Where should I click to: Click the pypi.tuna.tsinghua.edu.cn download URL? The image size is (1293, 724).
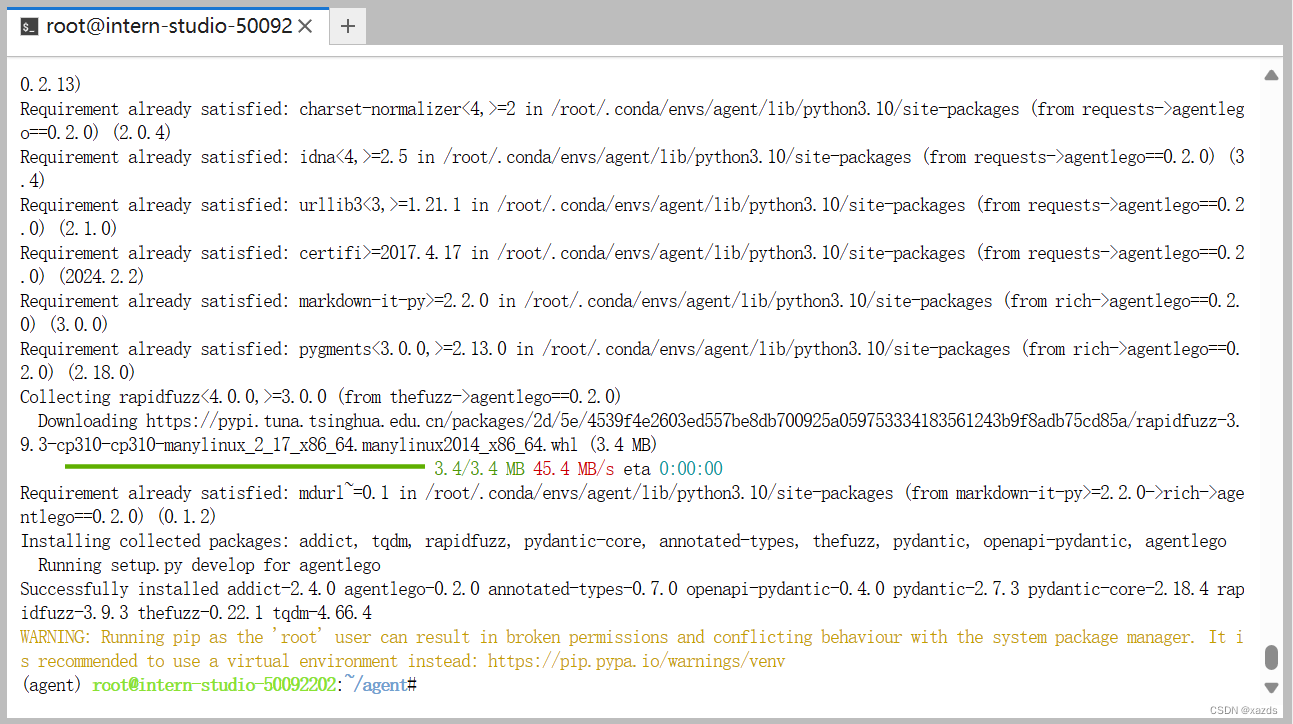coord(693,421)
